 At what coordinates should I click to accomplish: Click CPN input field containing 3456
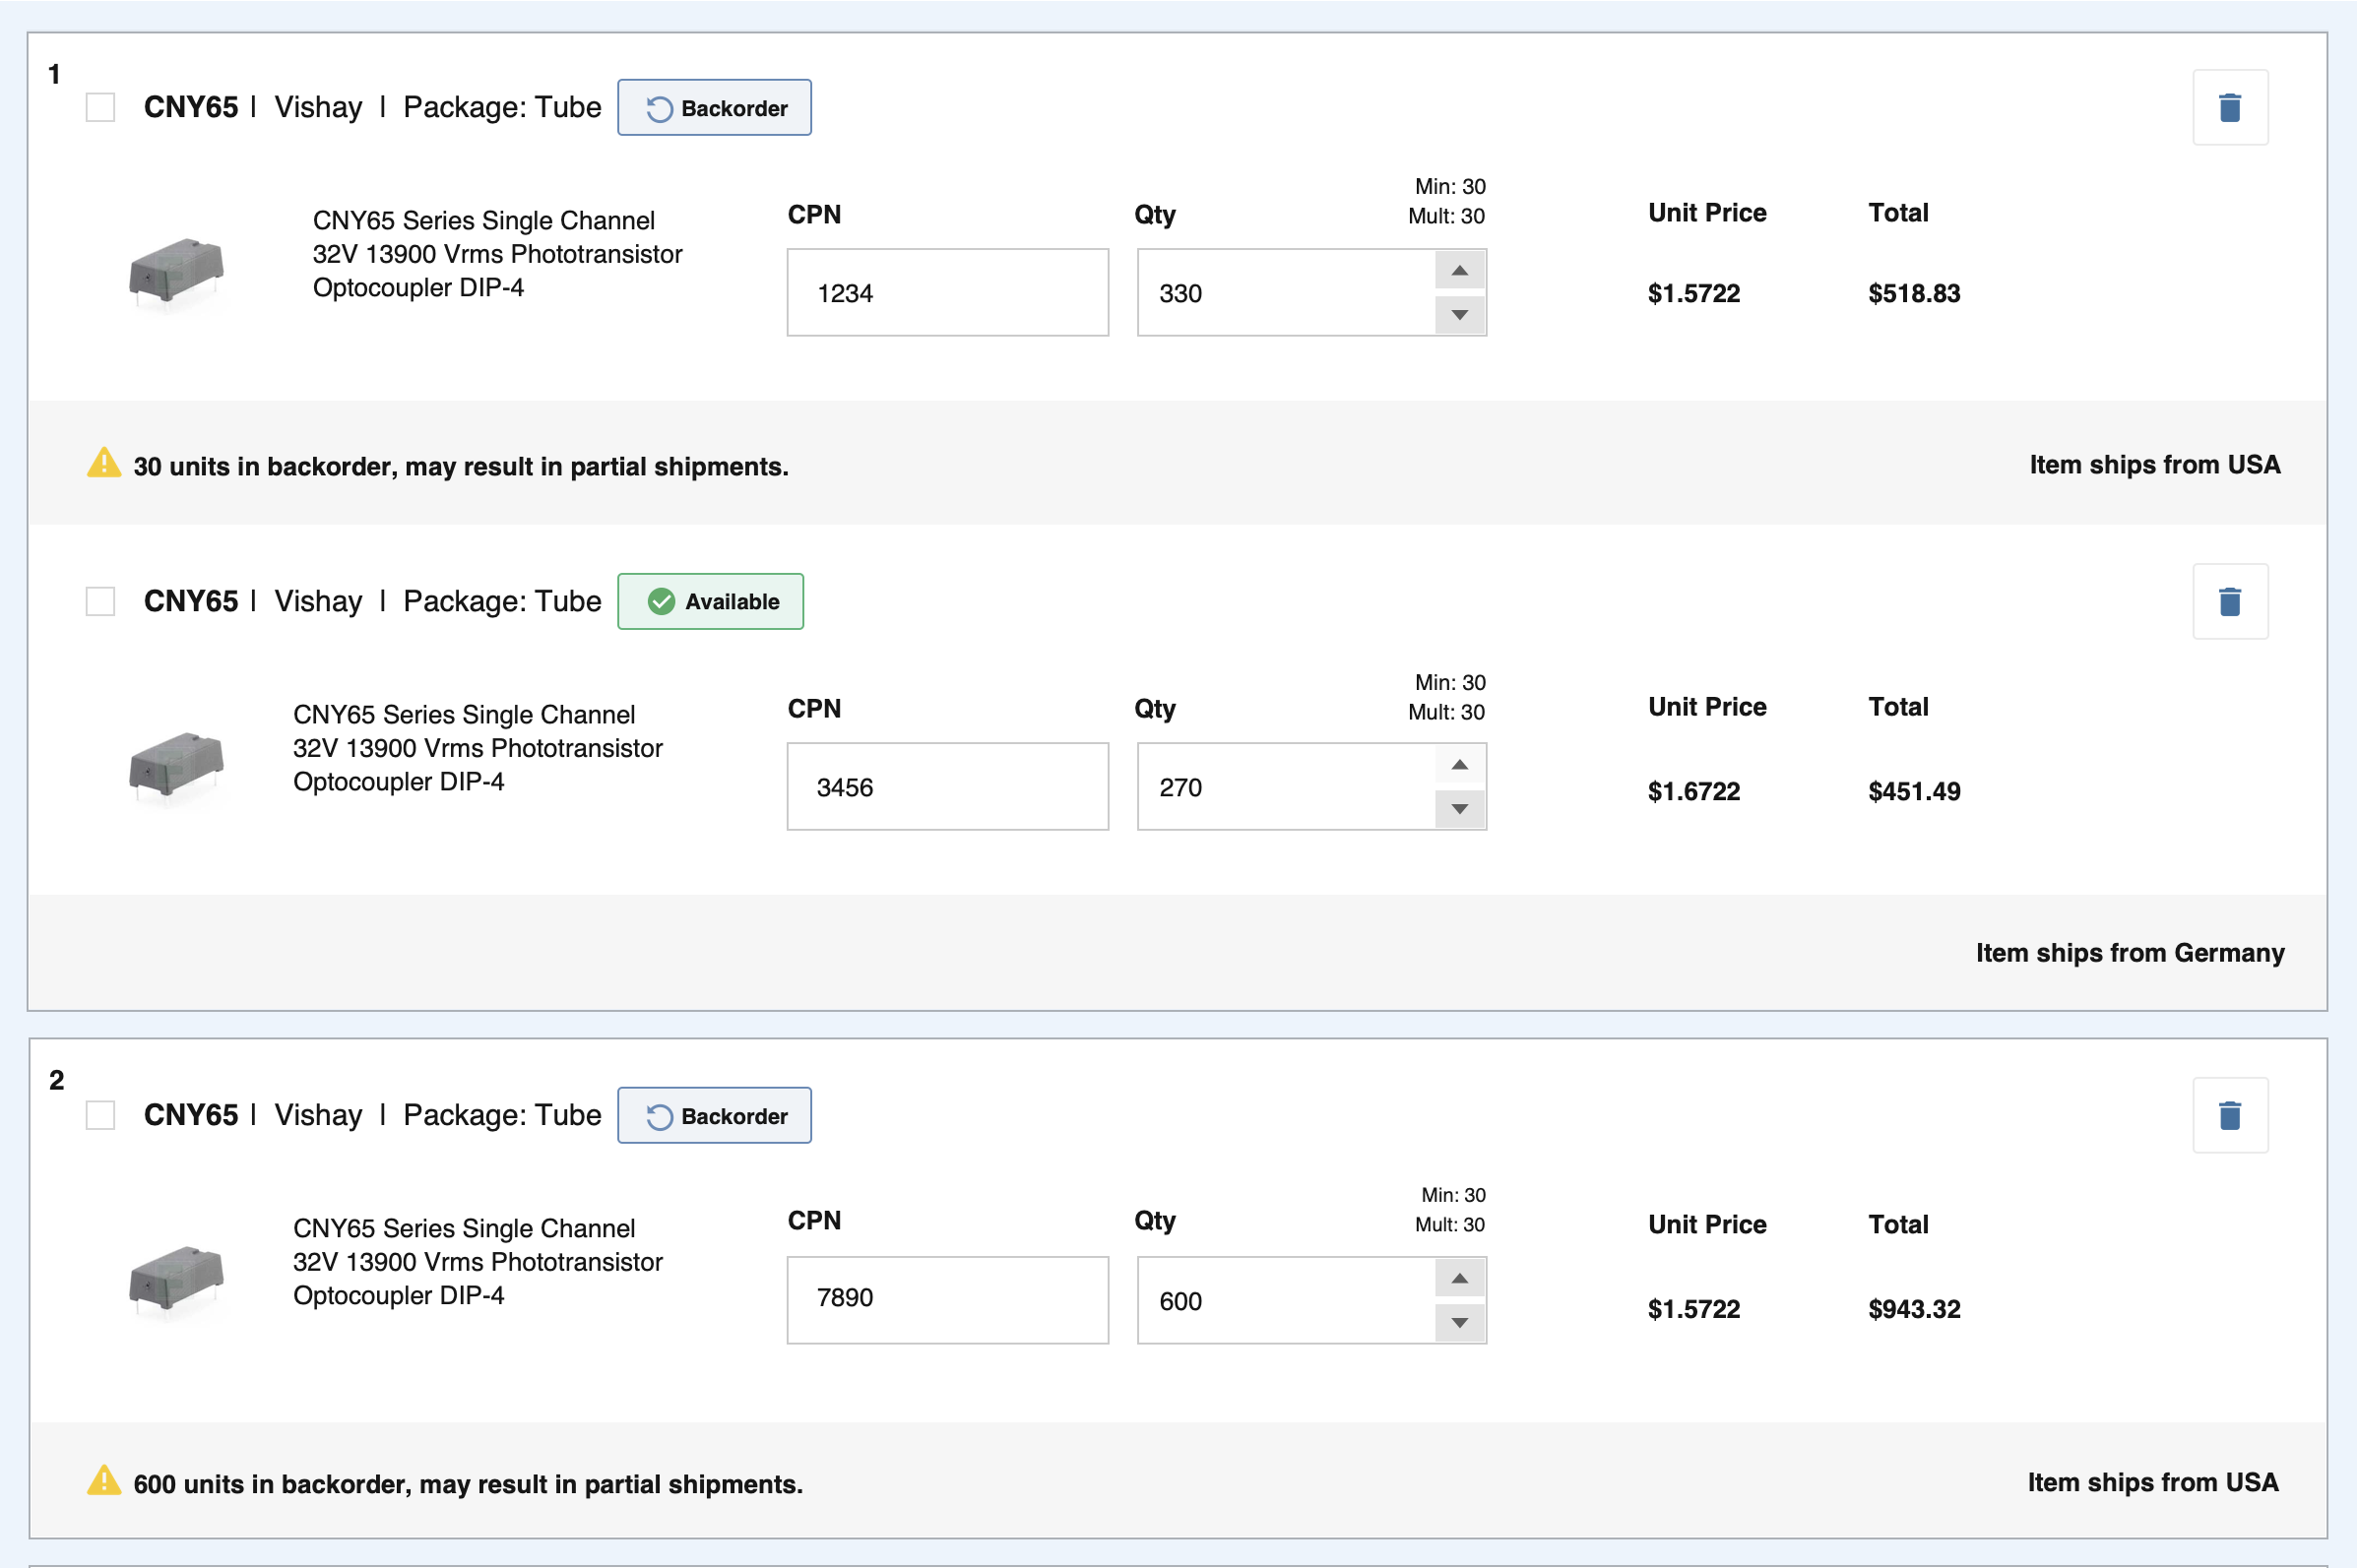[x=947, y=787]
